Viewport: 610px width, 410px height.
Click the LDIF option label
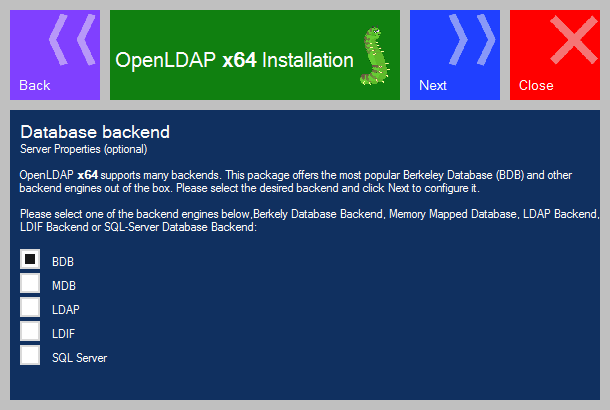pos(63,334)
